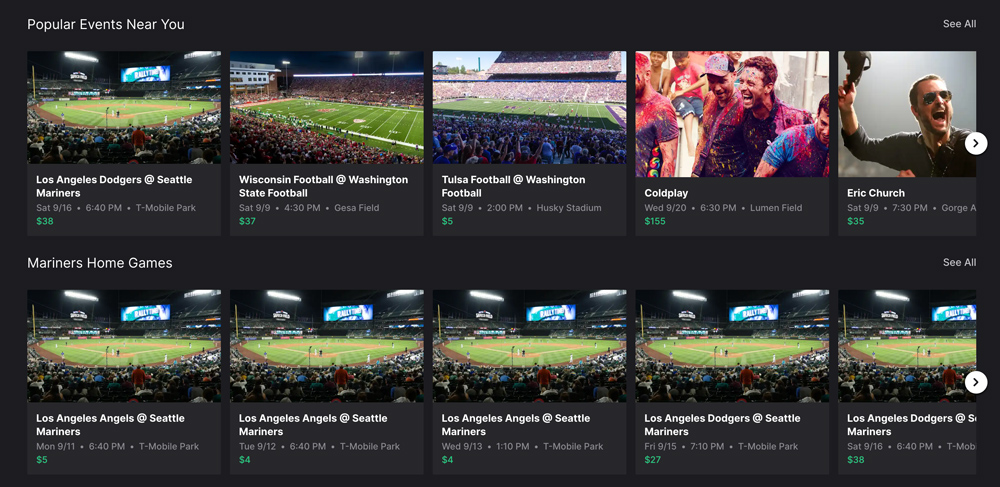Viewport: 1000px width, 487px height.
Task: Click the Coldplay event title
Action: (666, 193)
